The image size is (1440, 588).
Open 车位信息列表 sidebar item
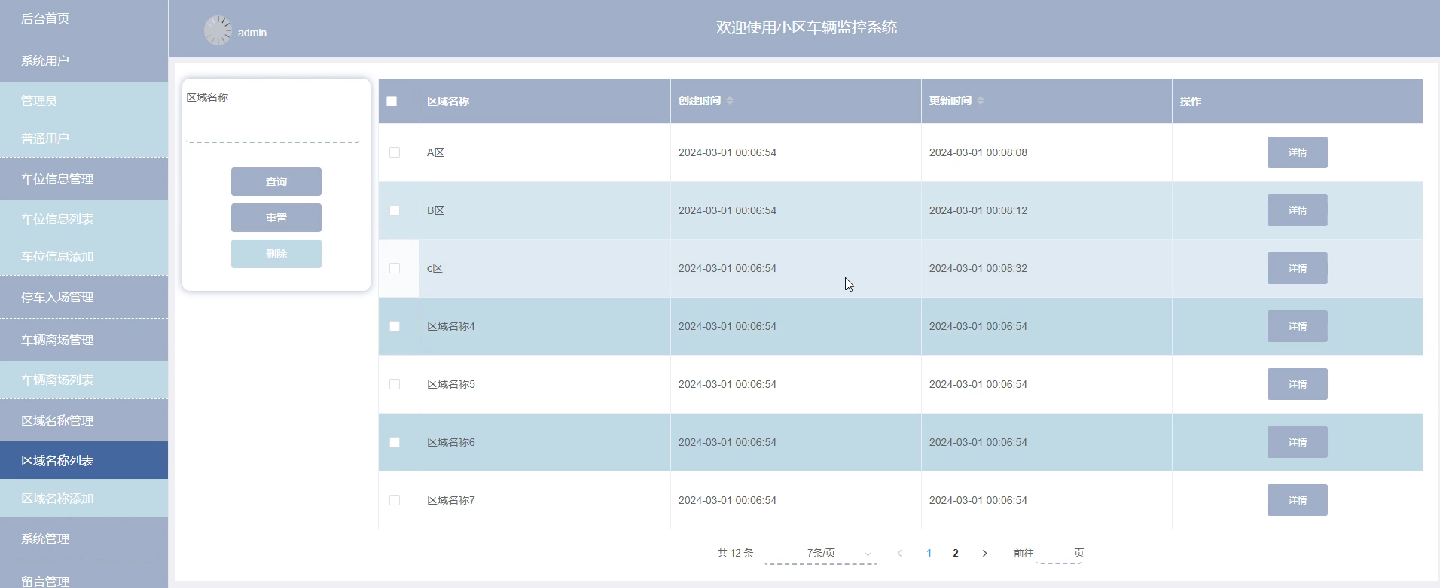[84, 219]
